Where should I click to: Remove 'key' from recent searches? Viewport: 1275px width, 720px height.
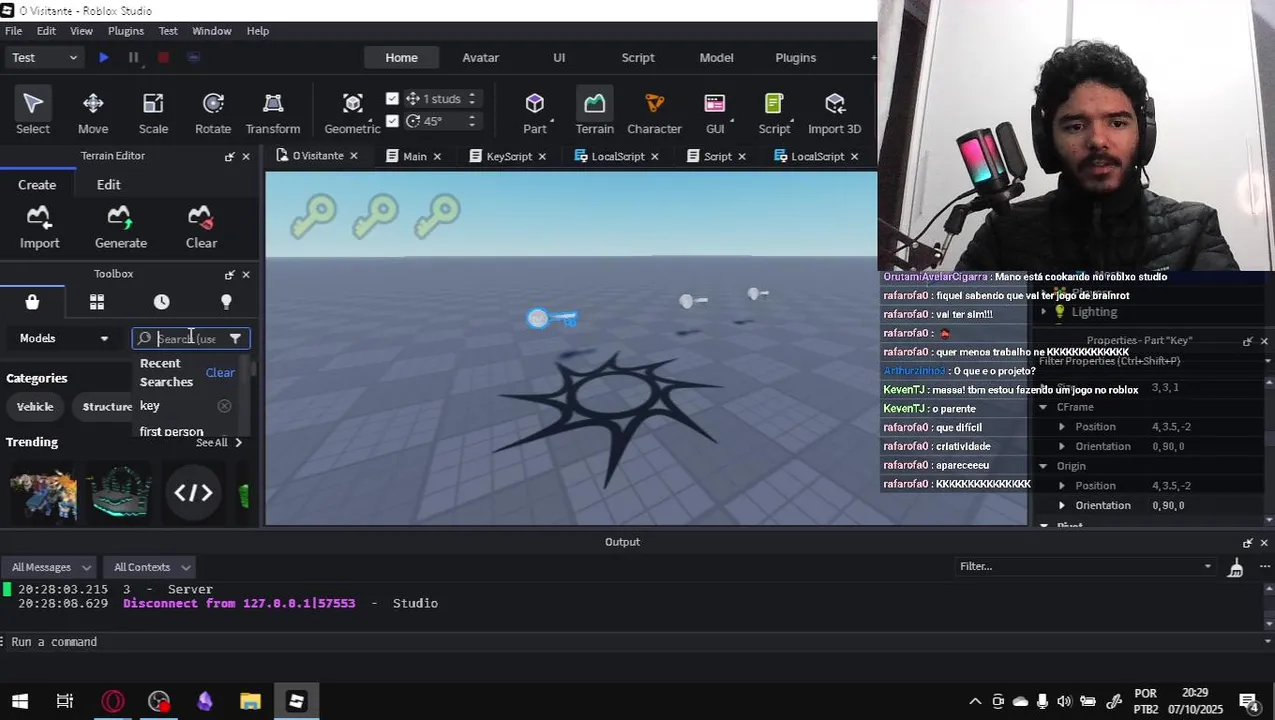[x=224, y=406]
